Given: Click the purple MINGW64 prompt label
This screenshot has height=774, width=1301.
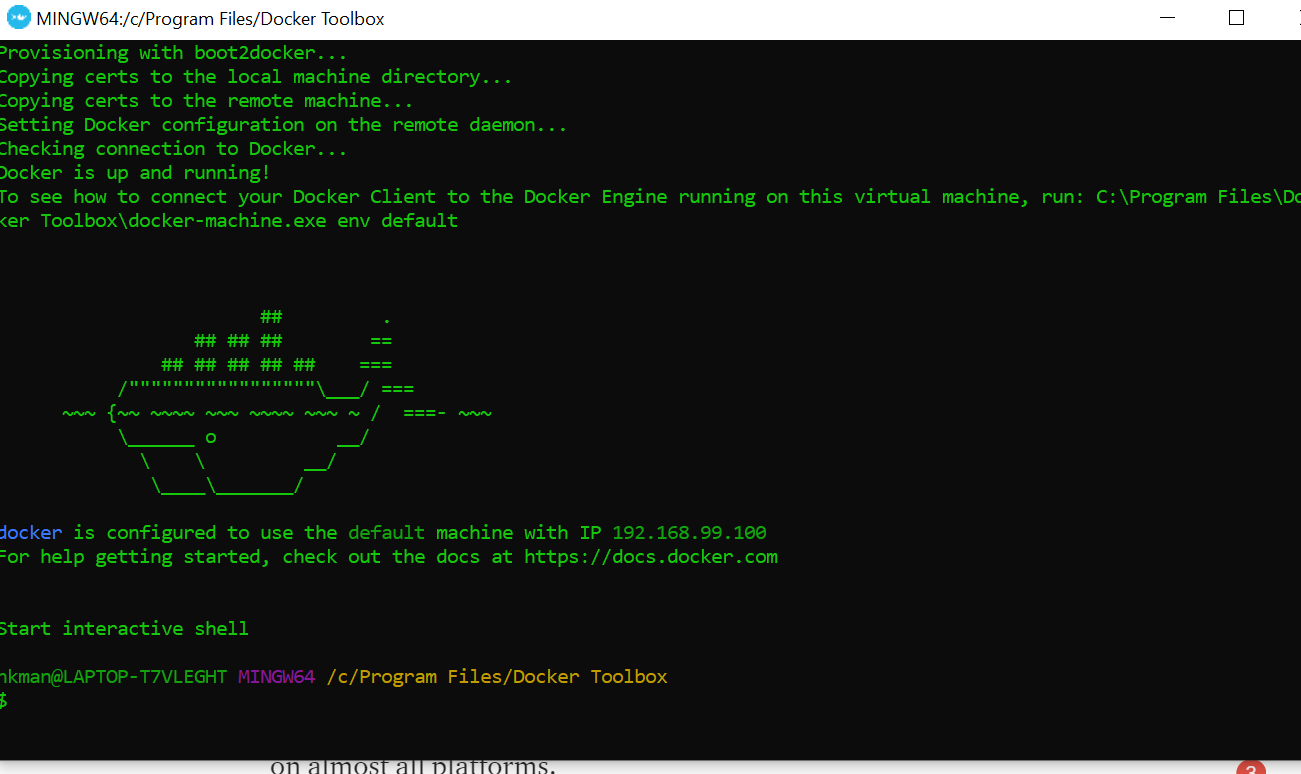Looking at the screenshot, I should click(x=277, y=677).
